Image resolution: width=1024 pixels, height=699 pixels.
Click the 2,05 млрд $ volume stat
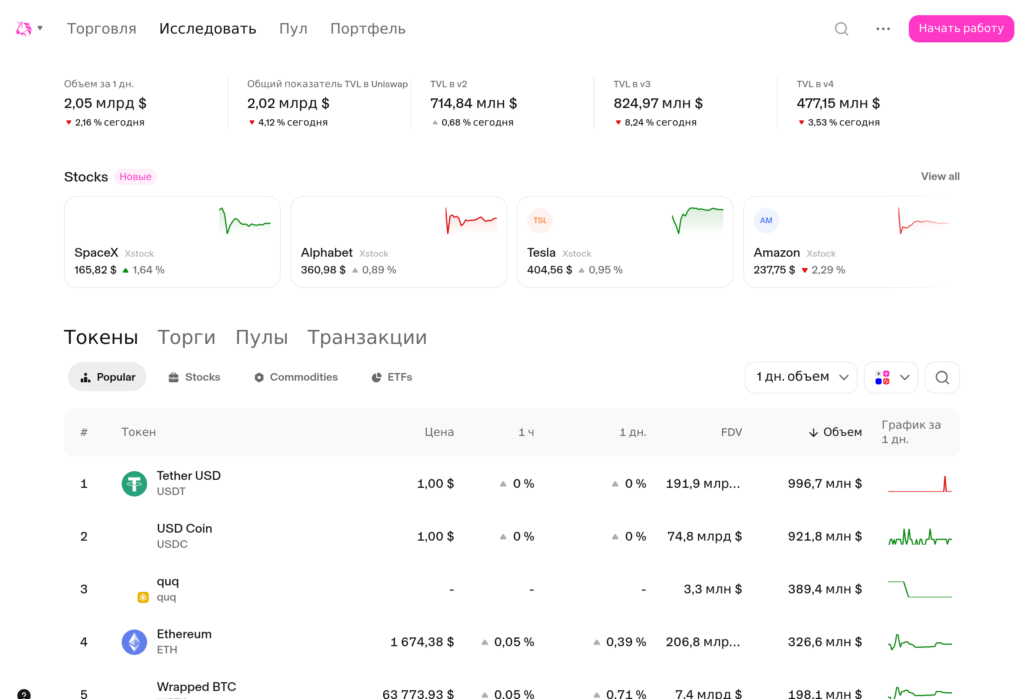pos(105,103)
